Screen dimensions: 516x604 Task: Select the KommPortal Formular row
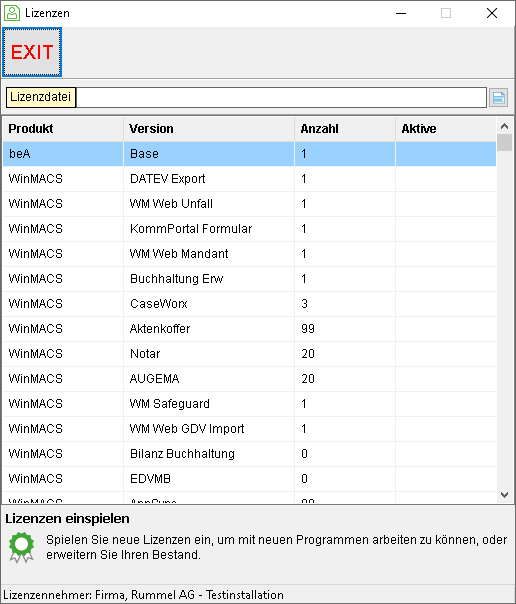(x=250, y=229)
